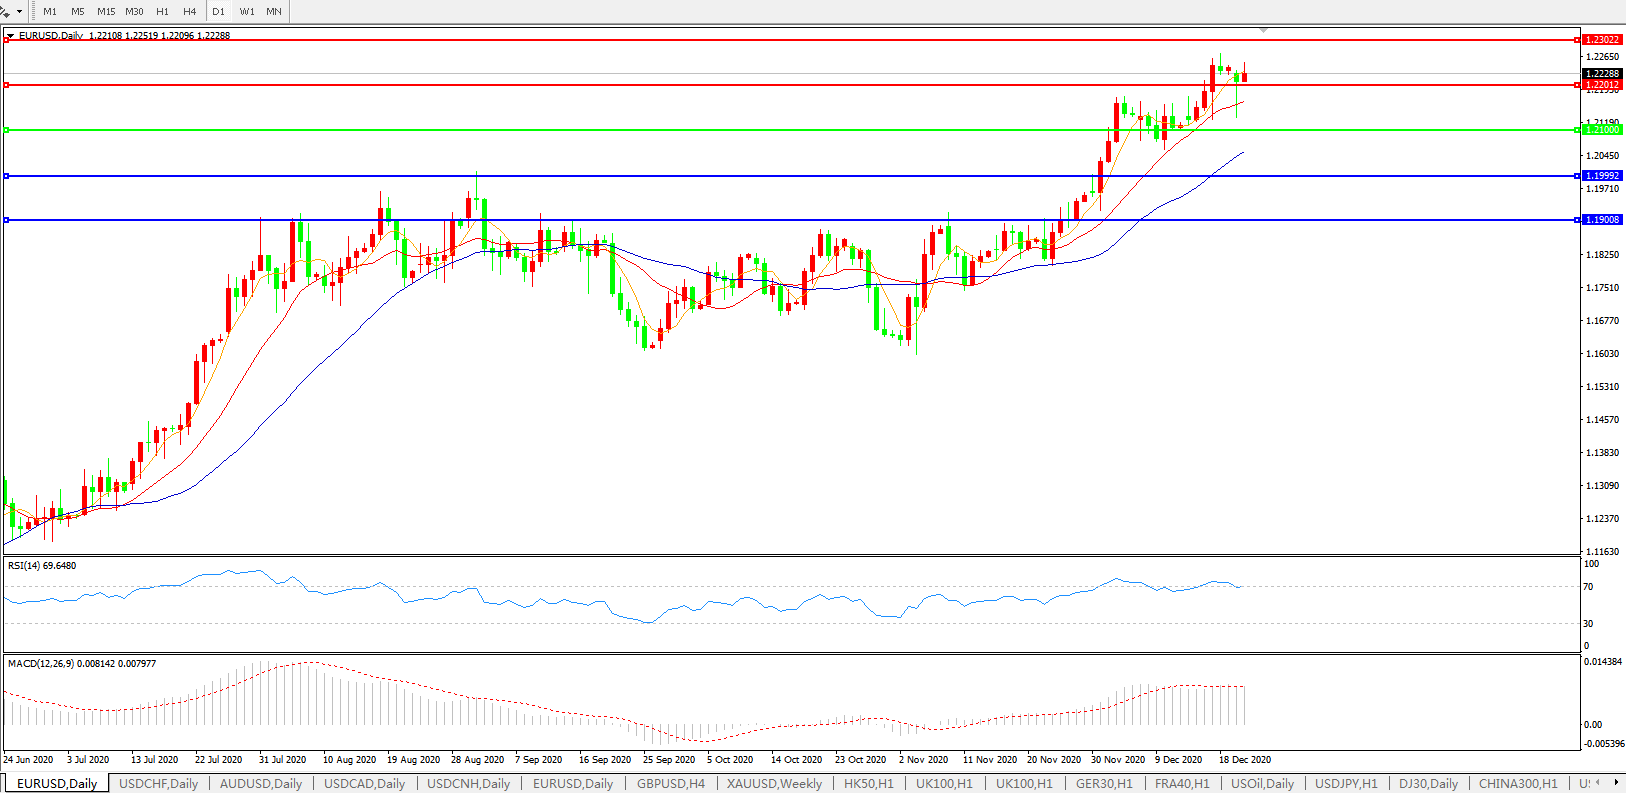
Task: Click the left-edge handle of the green 1.21000 line
Action: coord(7,130)
